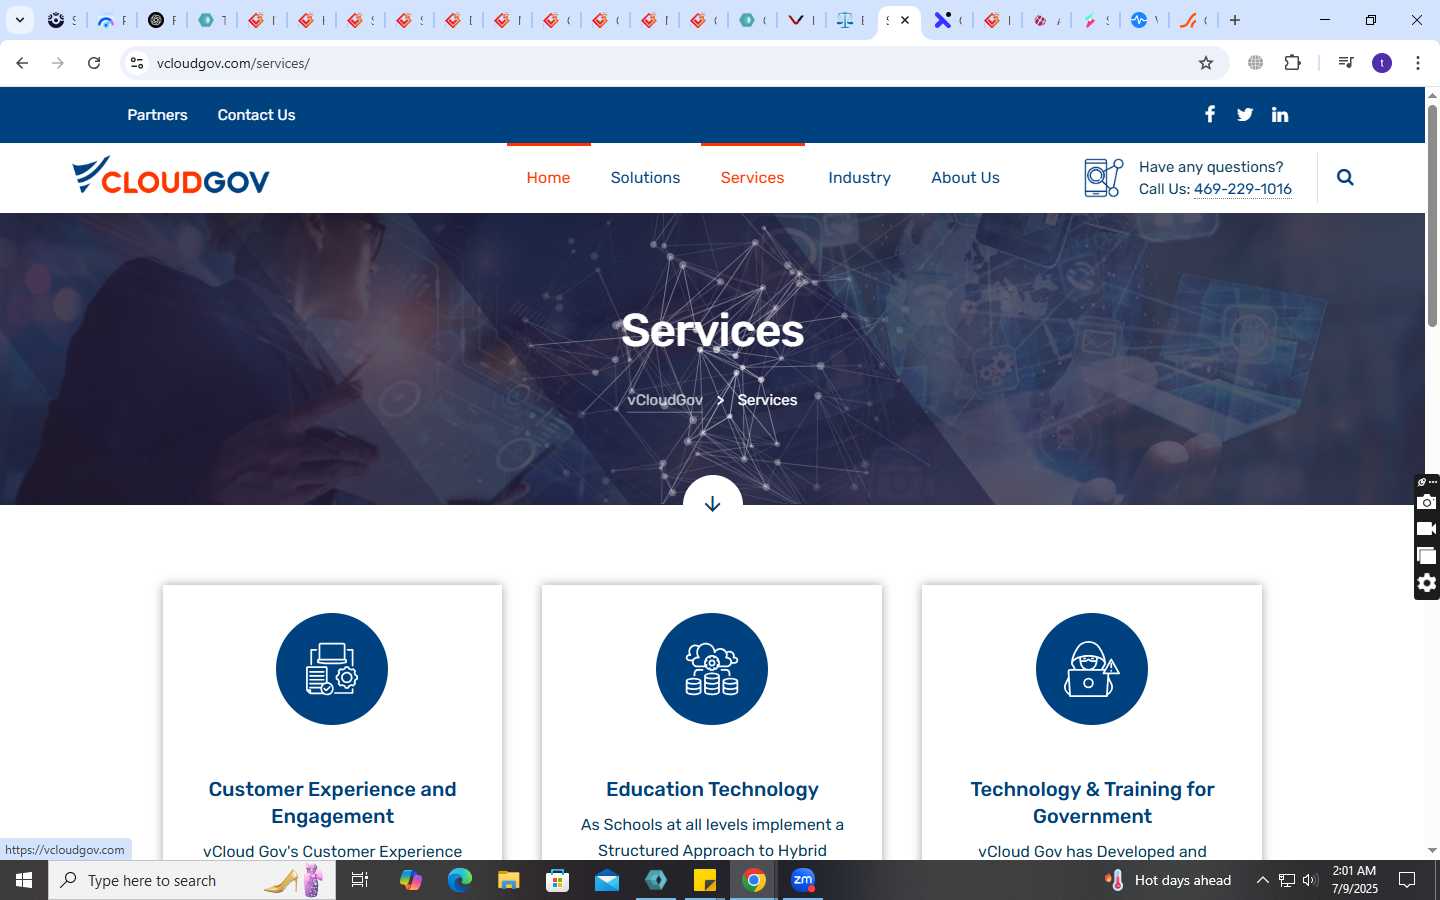
Task: Open the Facebook social icon
Action: pos(1210,114)
